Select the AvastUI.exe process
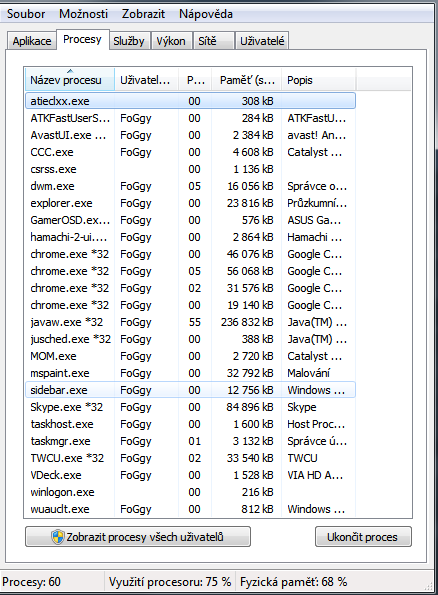This screenshot has width=438, height=595. pyautogui.click(x=190, y=135)
